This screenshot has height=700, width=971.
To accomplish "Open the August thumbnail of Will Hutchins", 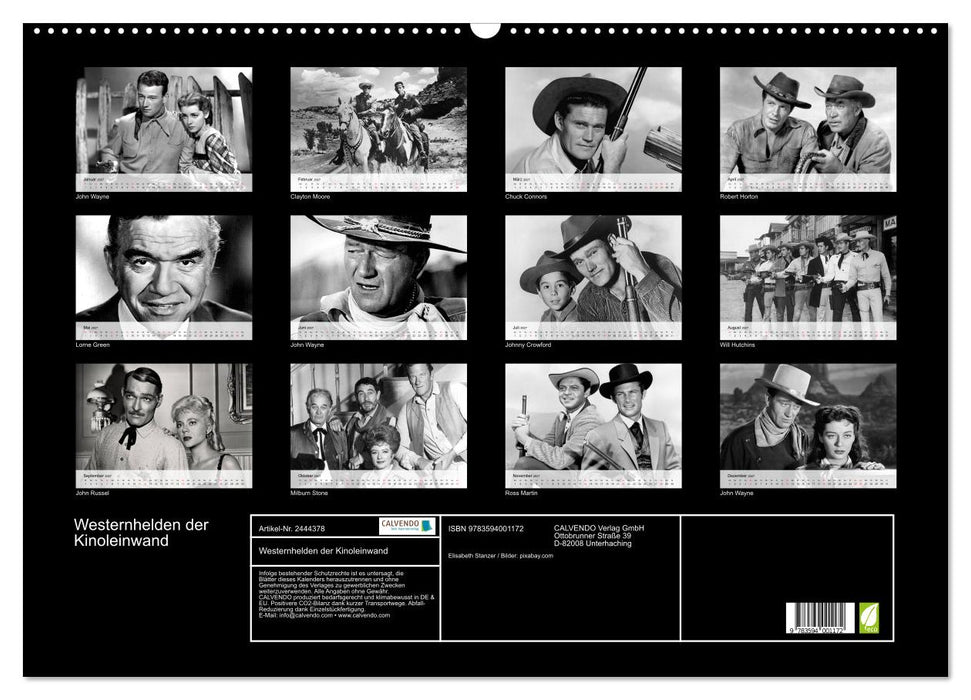I will 808,278.
